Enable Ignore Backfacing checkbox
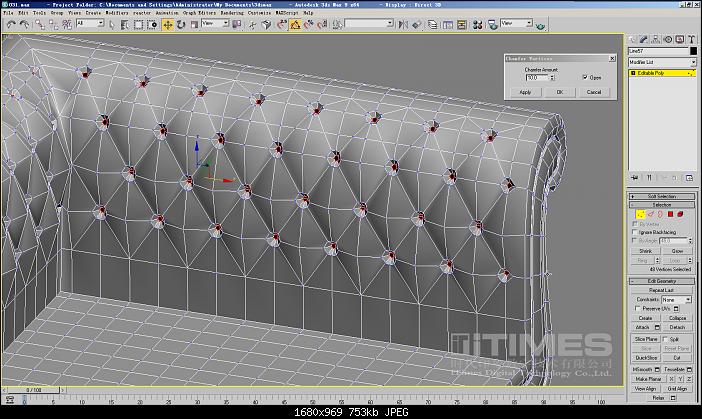Screen dimensions: 702x419 [635, 232]
